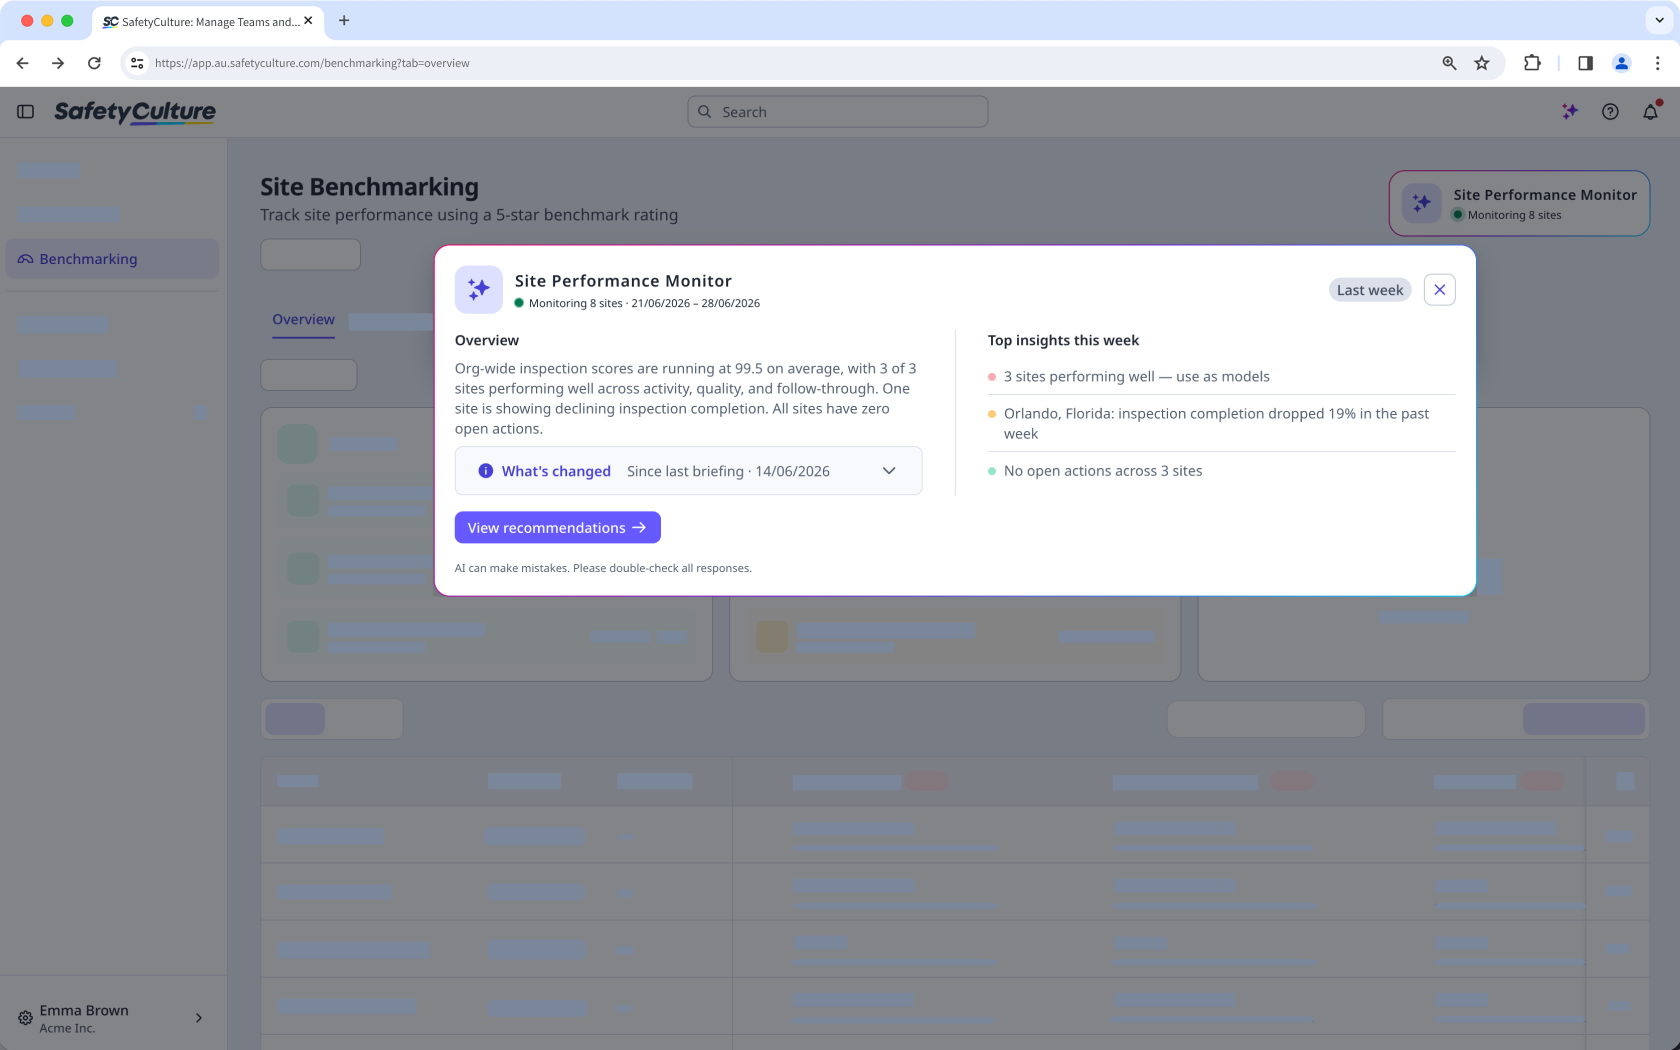
Task: Click View recommendations button
Action: 557,528
